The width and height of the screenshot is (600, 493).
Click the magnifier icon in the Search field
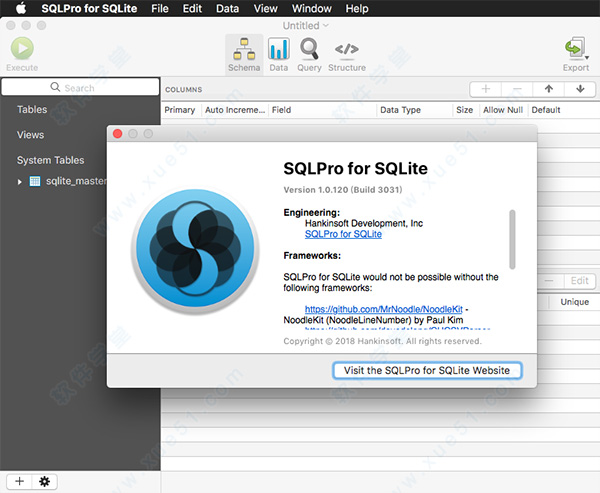(x=55, y=87)
